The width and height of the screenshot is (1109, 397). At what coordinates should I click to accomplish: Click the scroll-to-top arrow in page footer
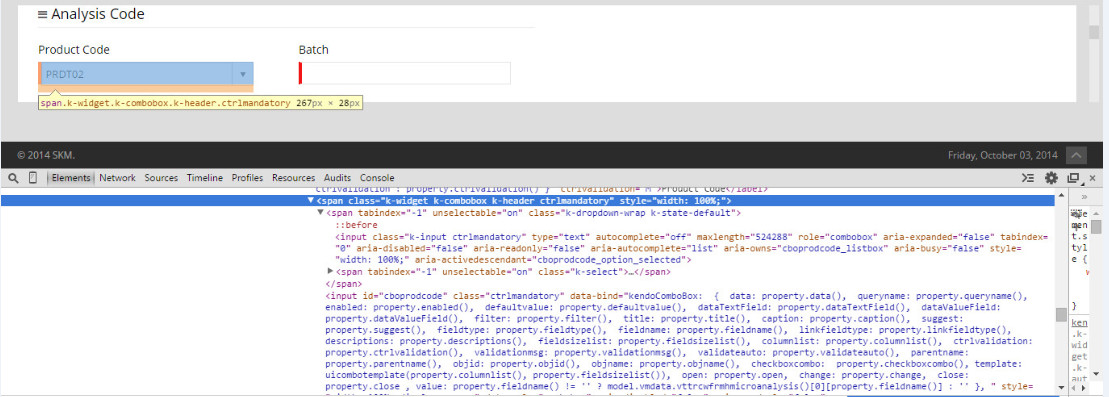[1076, 155]
